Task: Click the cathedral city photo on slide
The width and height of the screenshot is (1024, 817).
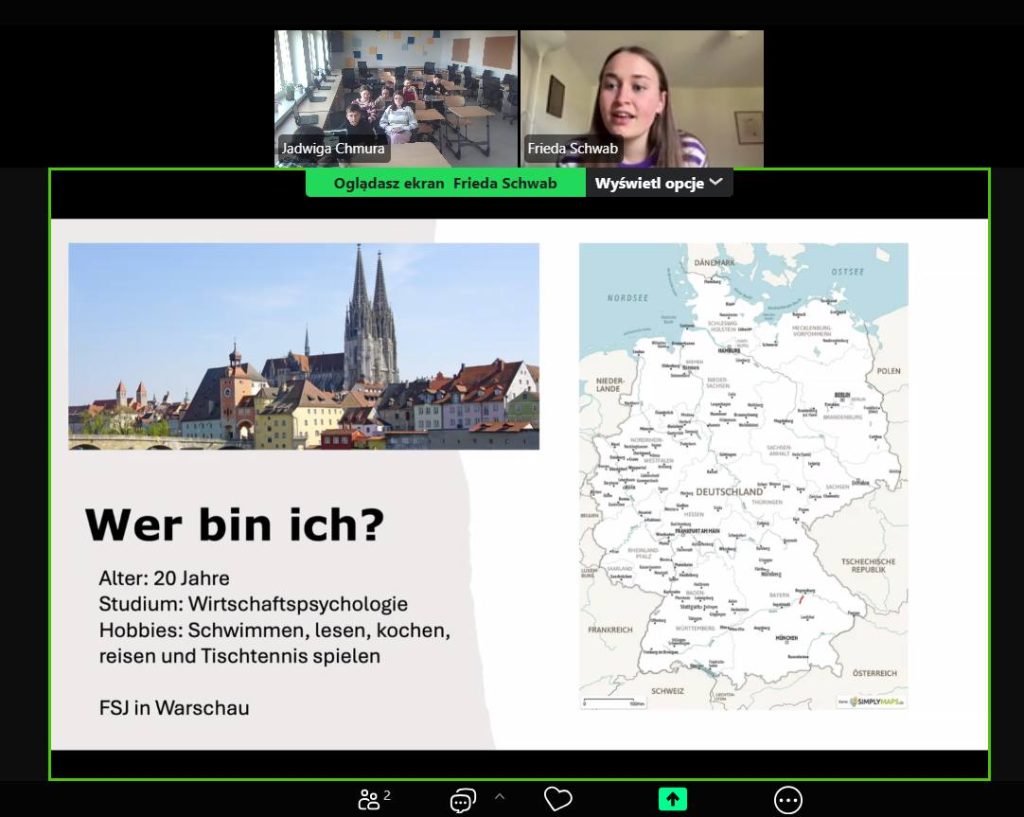Action: tap(303, 346)
